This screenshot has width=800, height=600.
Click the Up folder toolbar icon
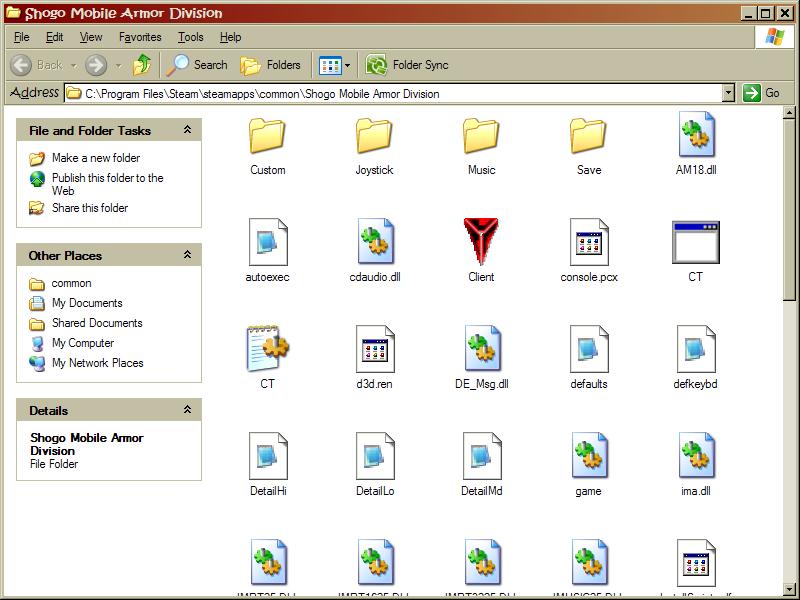click(142, 65)
